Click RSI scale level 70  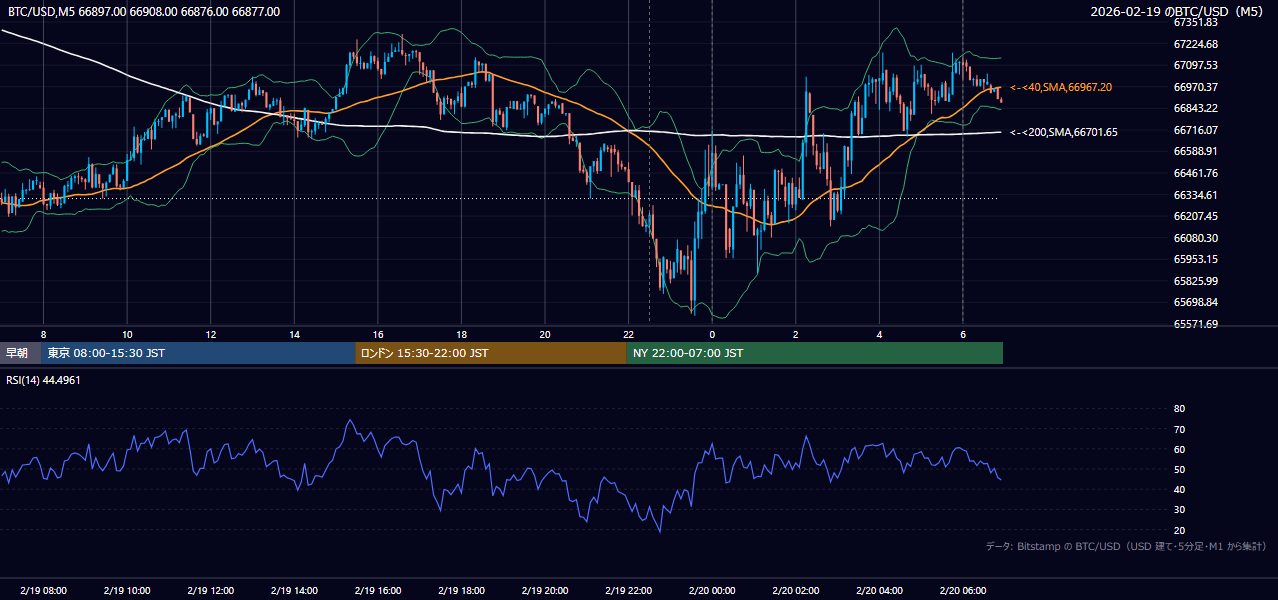pyautogui.click(x=1179, y=429)
